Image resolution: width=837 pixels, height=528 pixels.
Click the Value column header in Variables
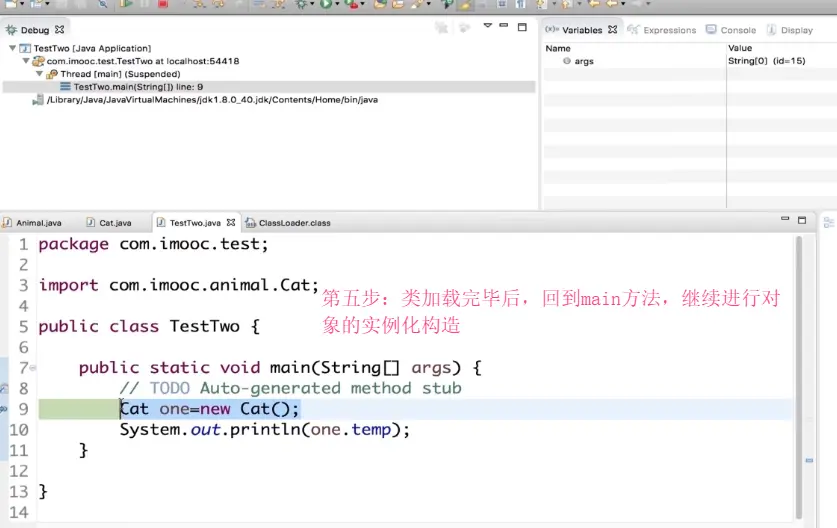[740, 48]
